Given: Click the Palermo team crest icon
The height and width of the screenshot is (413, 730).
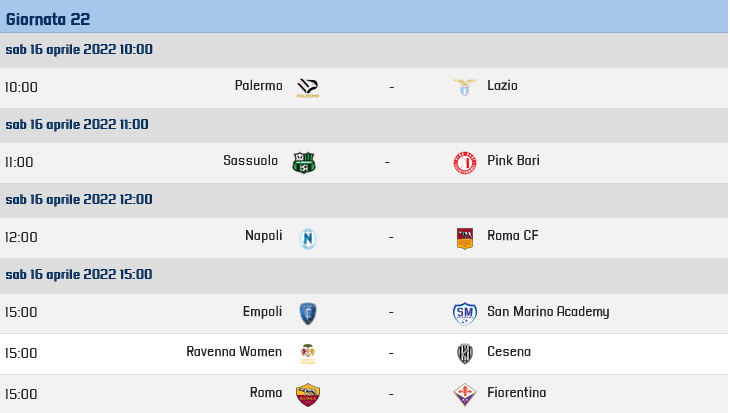Looking at the screenshot, I should [308, 88].
